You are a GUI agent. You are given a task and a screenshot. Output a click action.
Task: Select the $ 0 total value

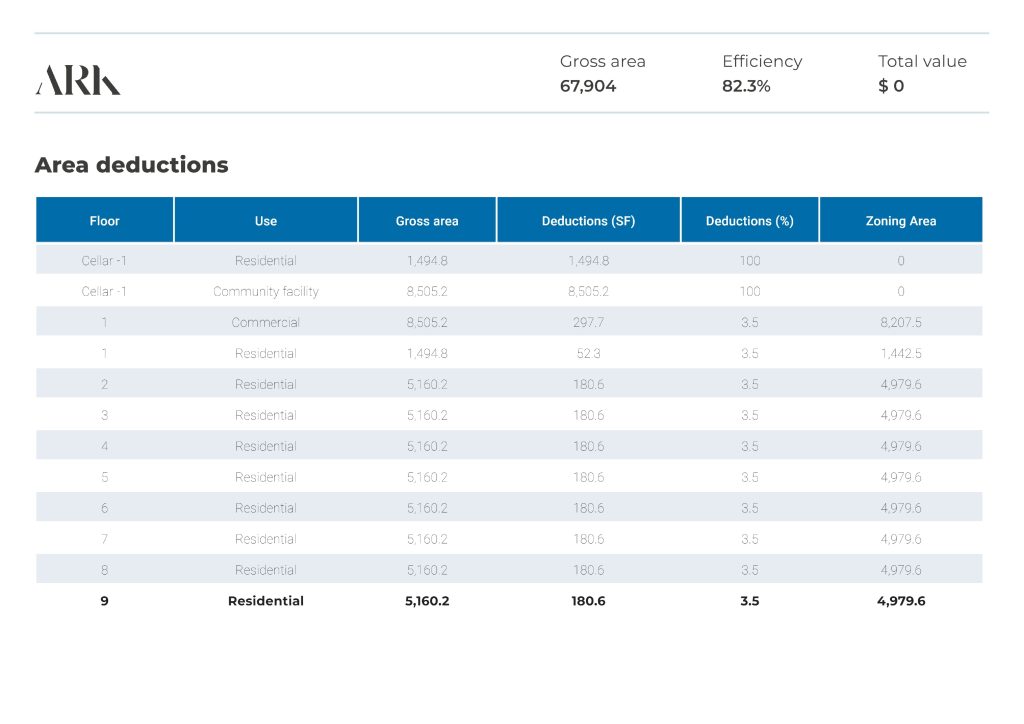point(891,86)
